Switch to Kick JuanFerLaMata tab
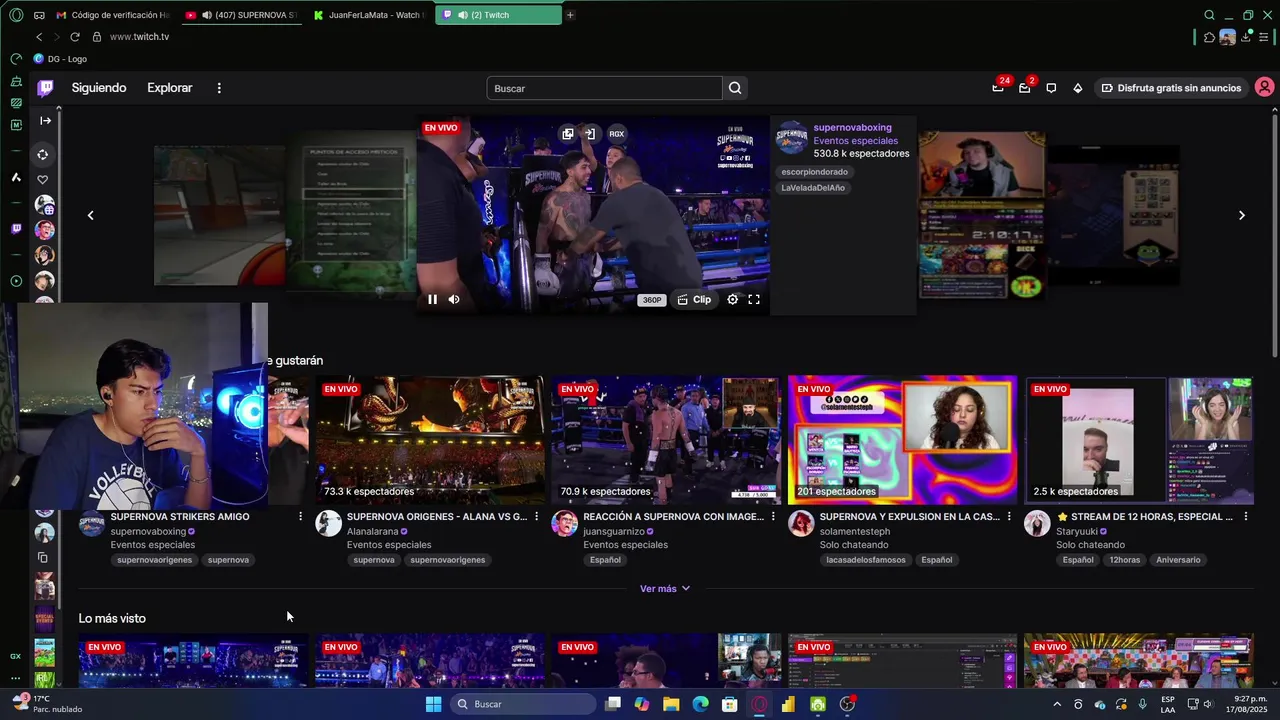The height and width of the screenshot is (720, 1280). (x=368, y=15)
